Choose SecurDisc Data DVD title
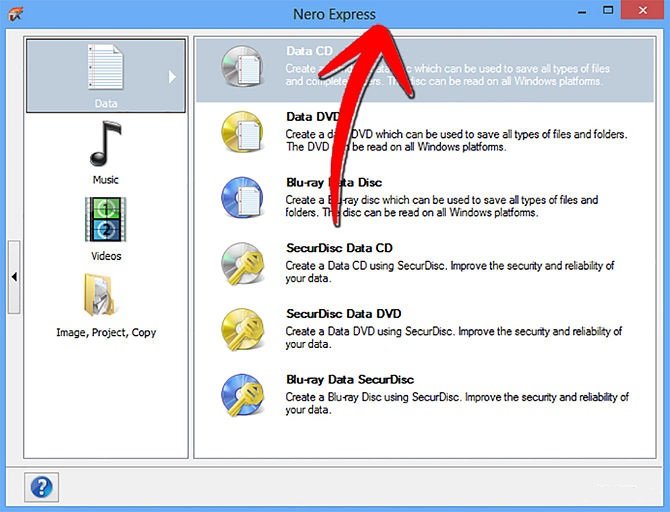The height and width of the screenshot is (512, 670). [x=344, y=314]
